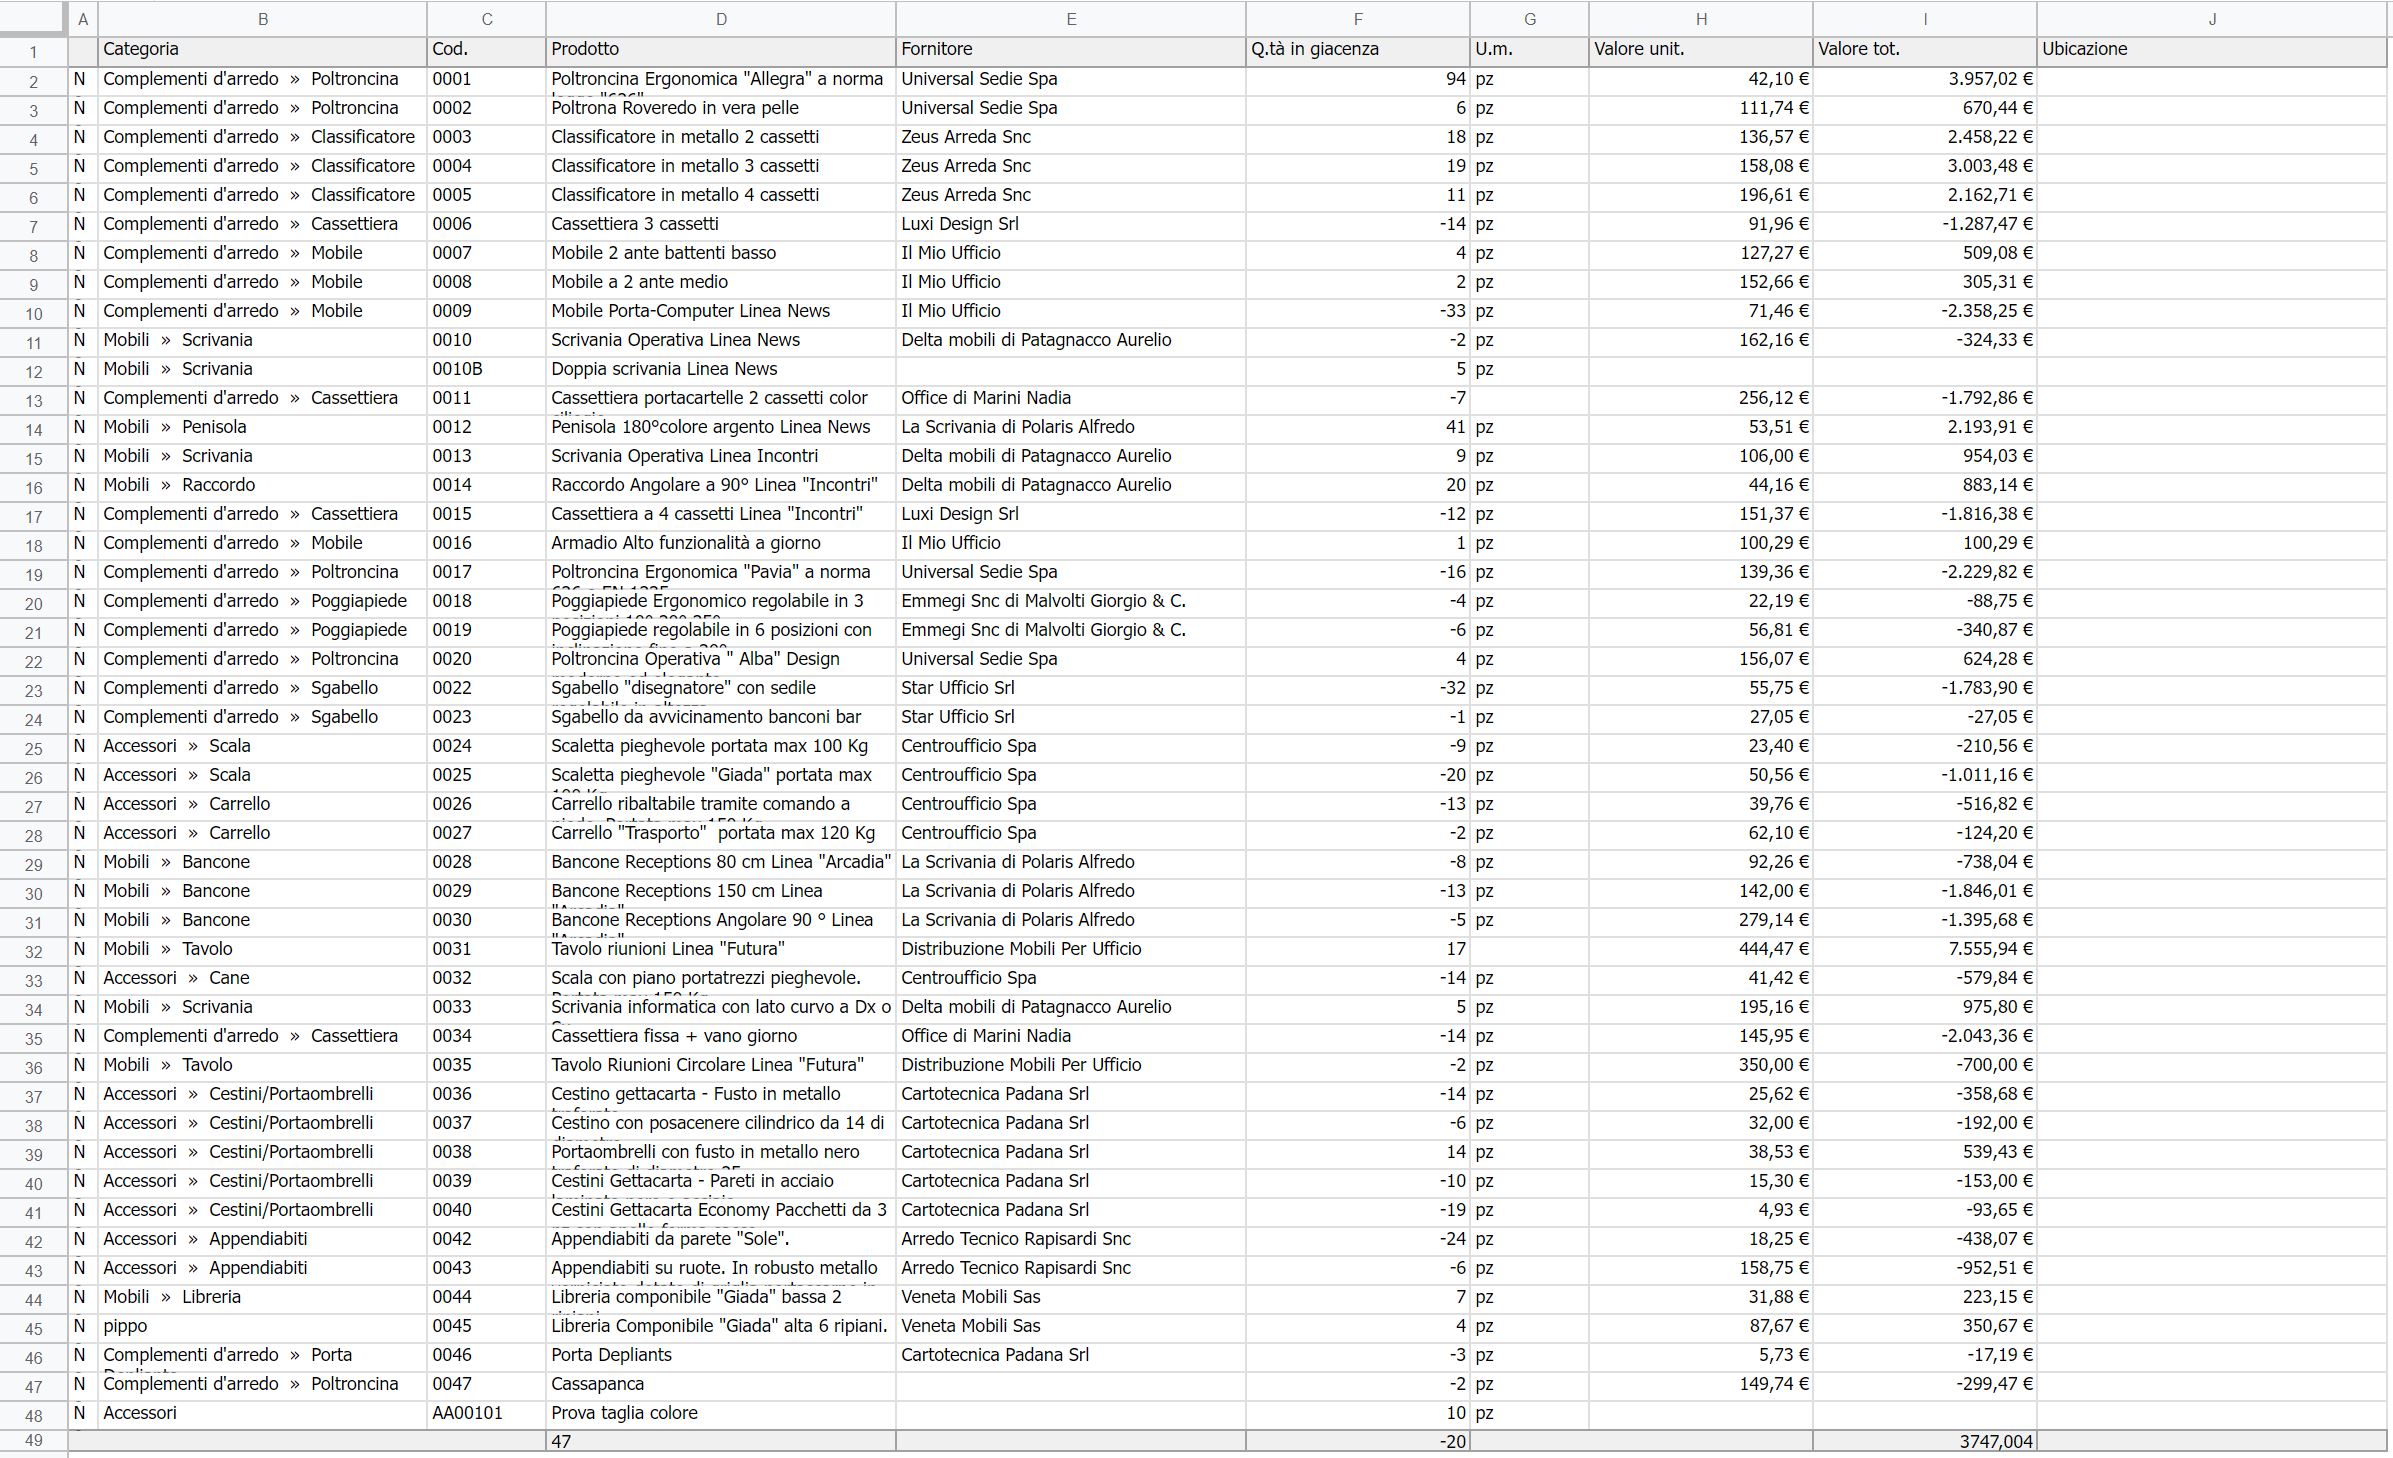Select 'Sgabello da avvicinamento banconi bar' cell
This screenshot has height=1458, width=2393.
(x=721, y=718)
